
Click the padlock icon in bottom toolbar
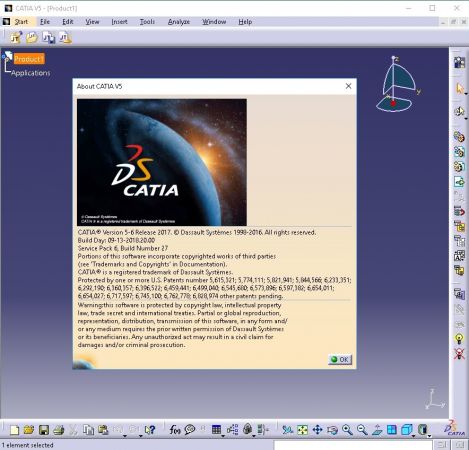[247, 429]
